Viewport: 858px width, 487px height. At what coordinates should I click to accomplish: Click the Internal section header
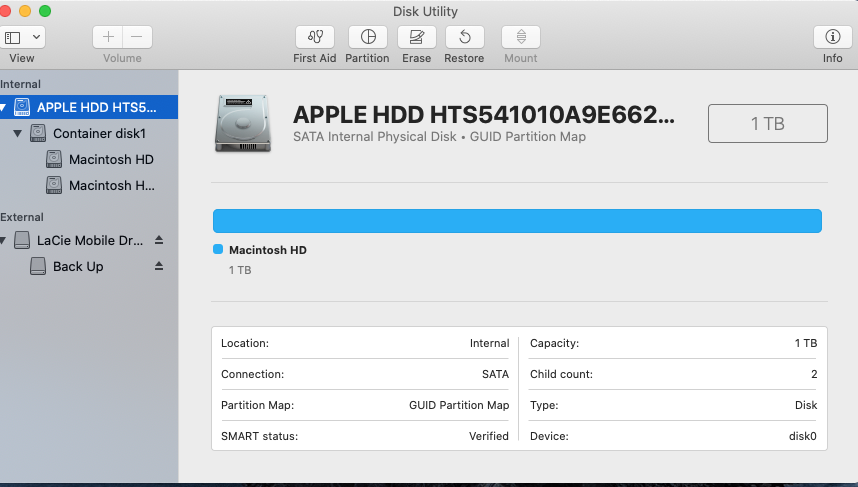(x=20, y=84)
